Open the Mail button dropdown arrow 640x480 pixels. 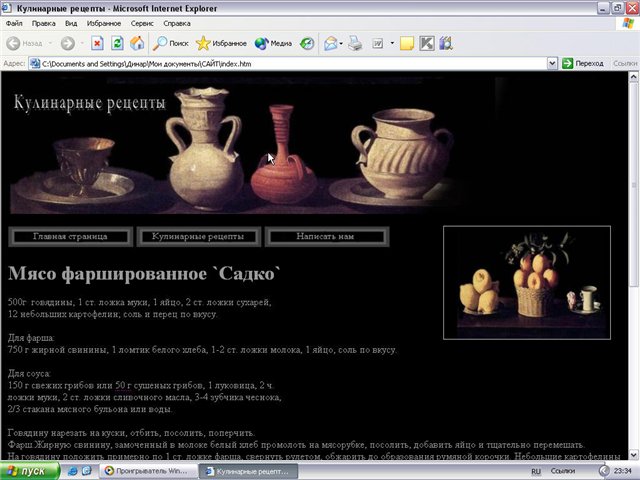click(x=342, y=44)
